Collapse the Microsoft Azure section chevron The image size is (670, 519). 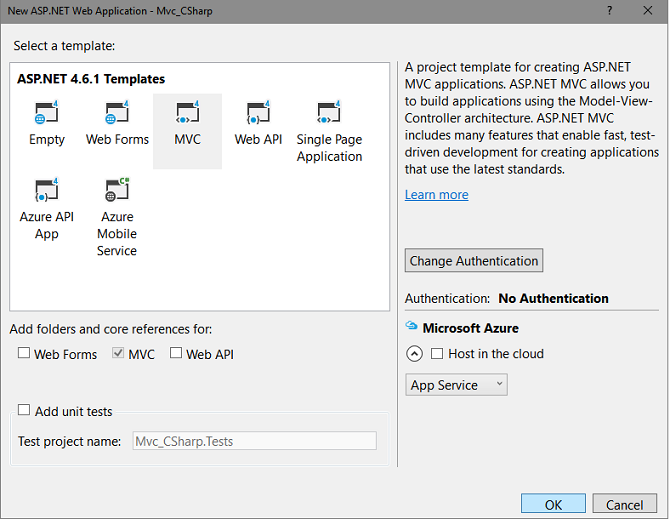click(x=414, y=354)
